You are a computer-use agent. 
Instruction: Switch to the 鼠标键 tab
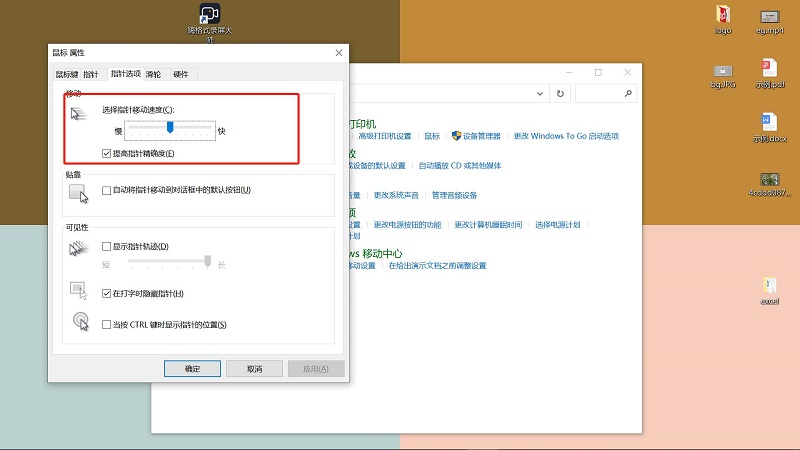[66, 74]
